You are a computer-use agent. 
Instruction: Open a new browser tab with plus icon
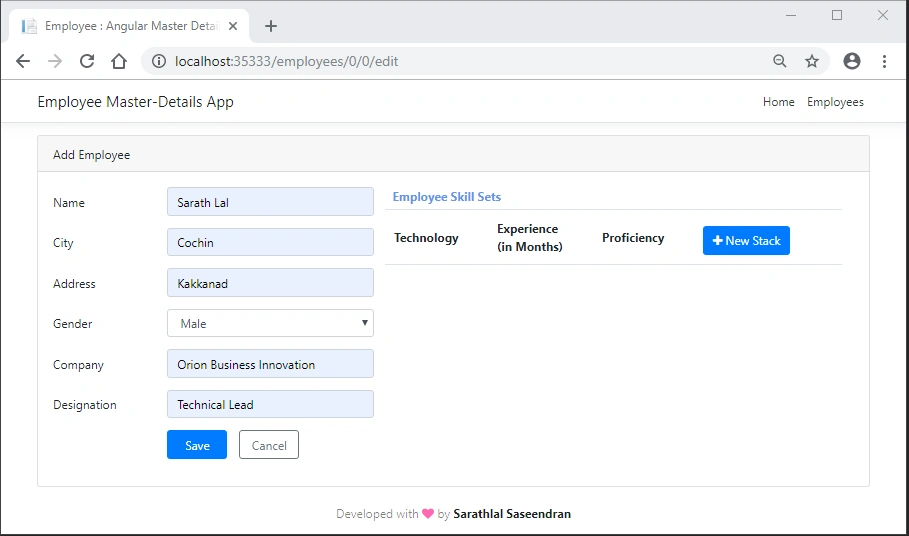(x=270, y=26)
